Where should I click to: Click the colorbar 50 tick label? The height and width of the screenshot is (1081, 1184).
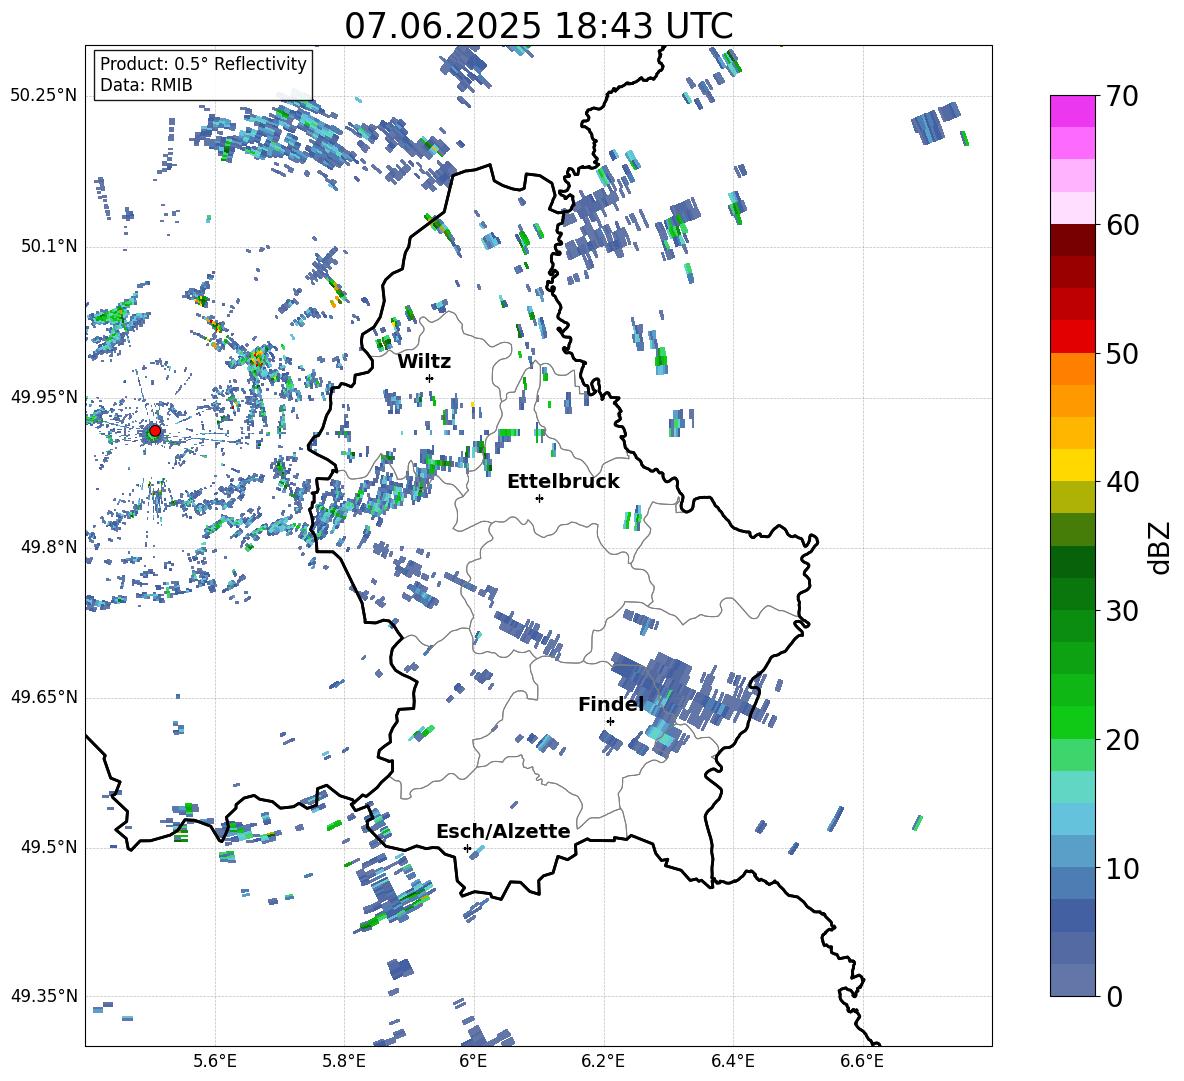tap(1122, 353)
